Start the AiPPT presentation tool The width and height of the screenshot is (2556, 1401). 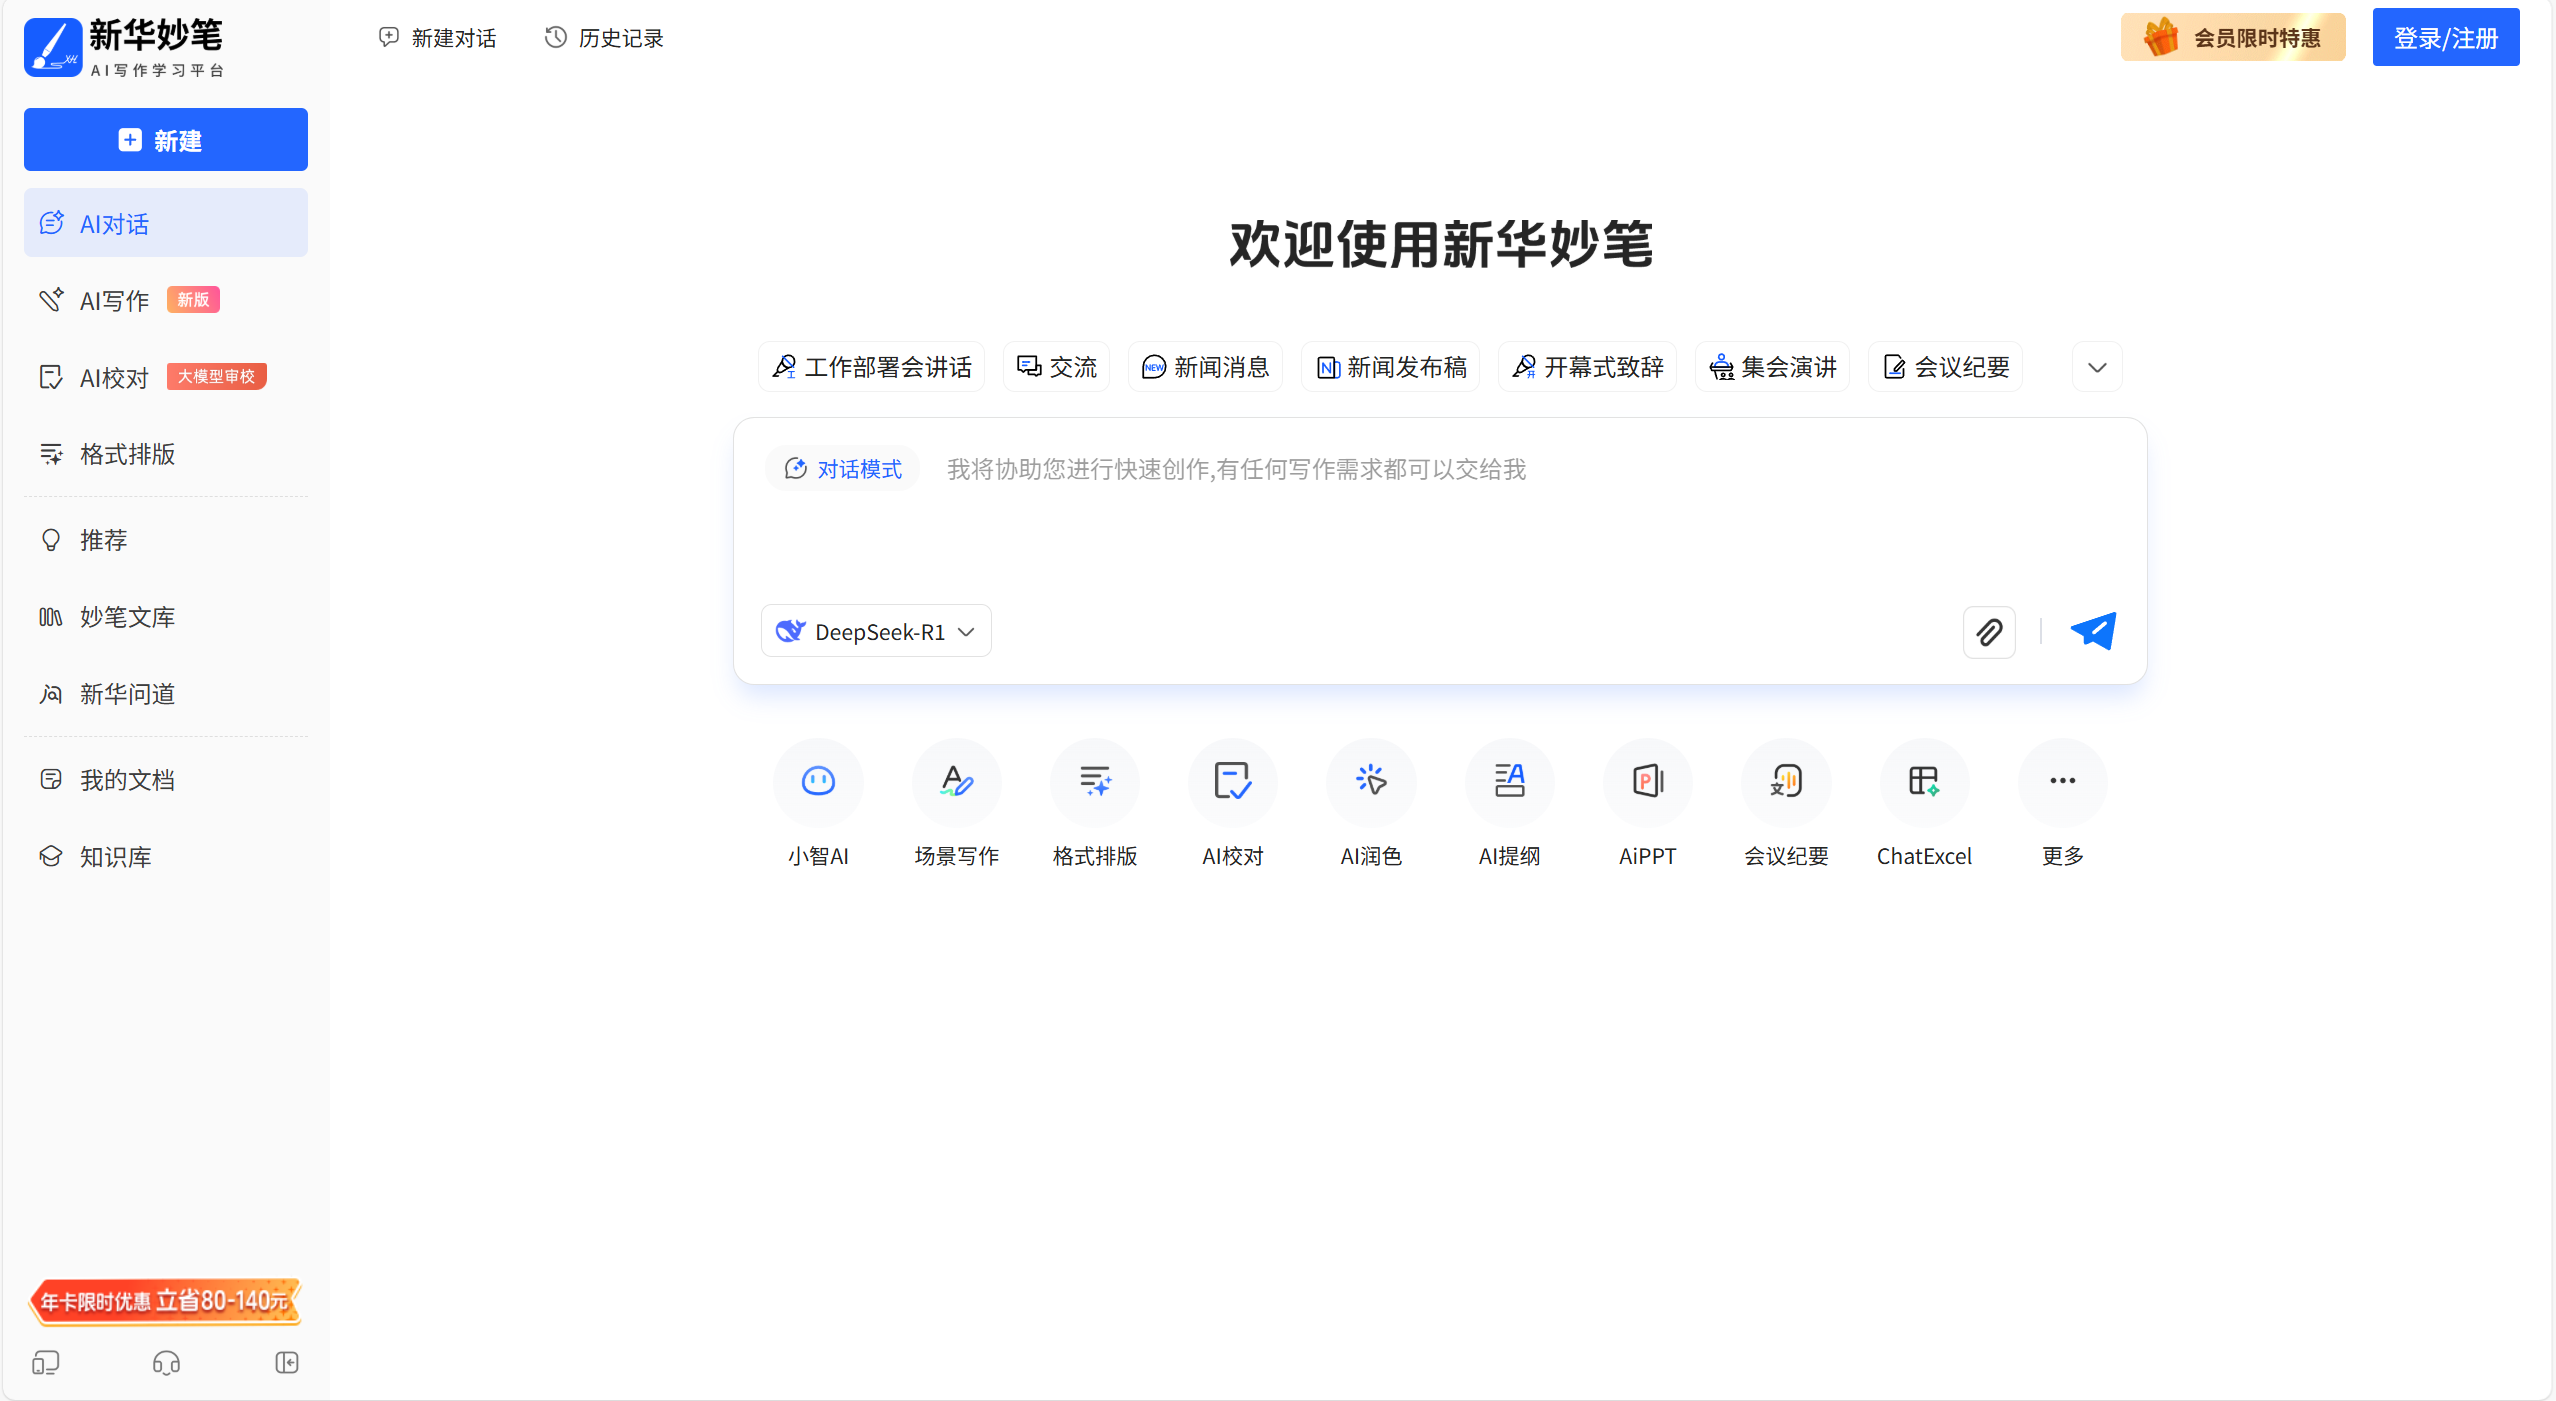[x=1647, y=783]
